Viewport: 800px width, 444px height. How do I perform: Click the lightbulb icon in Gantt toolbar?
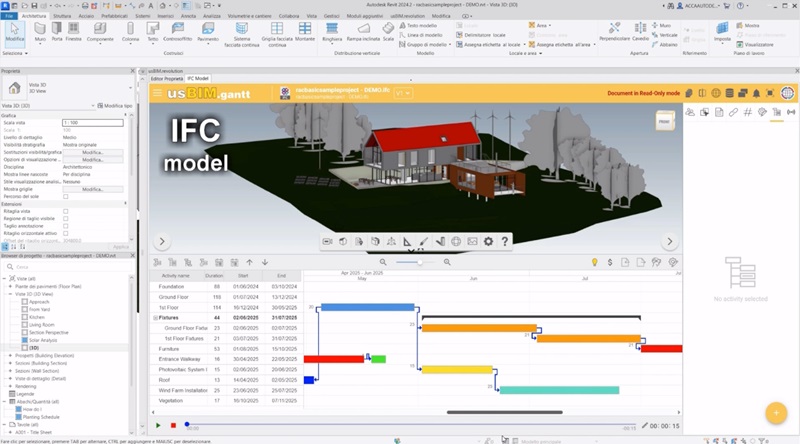594,262
